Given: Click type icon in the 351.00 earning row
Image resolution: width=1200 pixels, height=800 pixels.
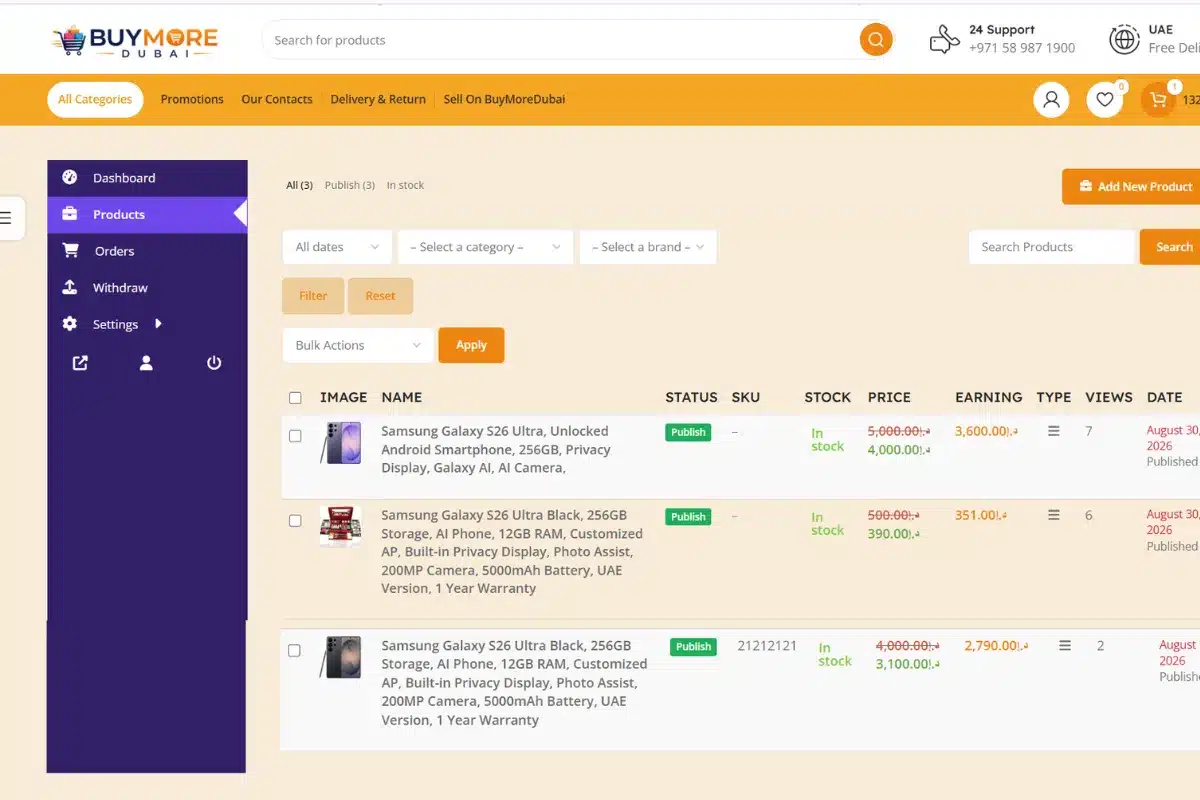Looking at the screenshot, I should 1053,515.
